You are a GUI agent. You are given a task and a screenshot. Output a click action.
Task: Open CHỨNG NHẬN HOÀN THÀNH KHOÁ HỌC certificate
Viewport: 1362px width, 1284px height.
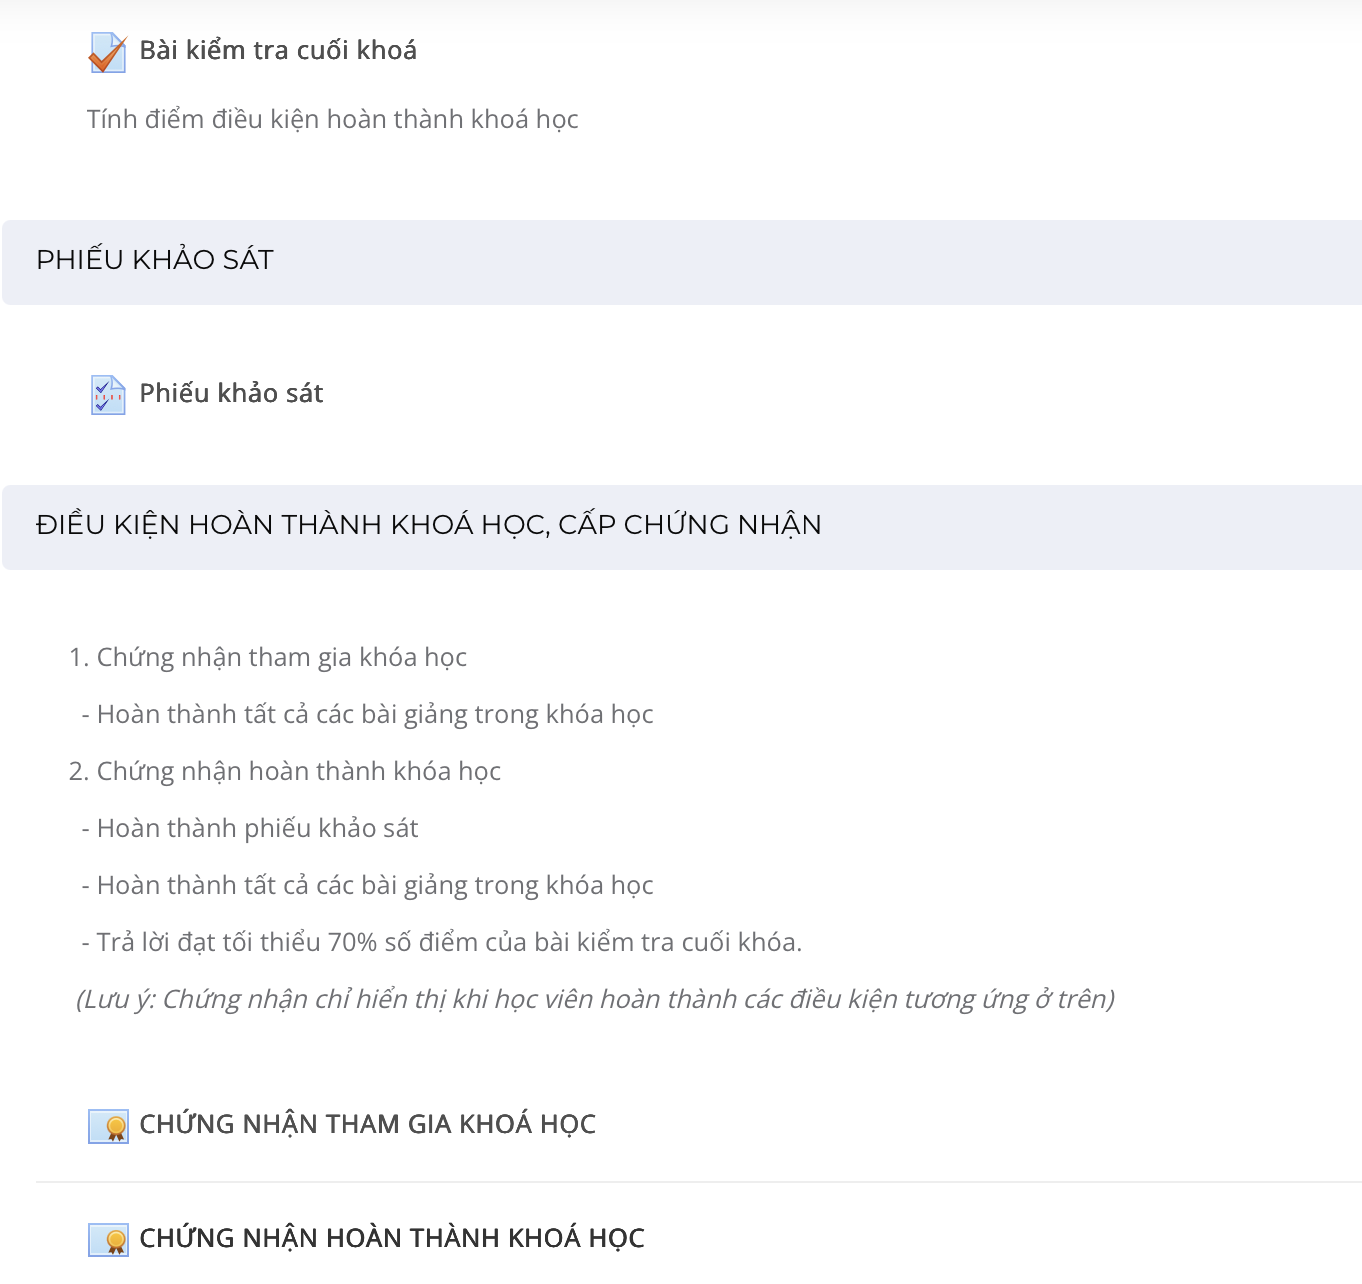392,1238
